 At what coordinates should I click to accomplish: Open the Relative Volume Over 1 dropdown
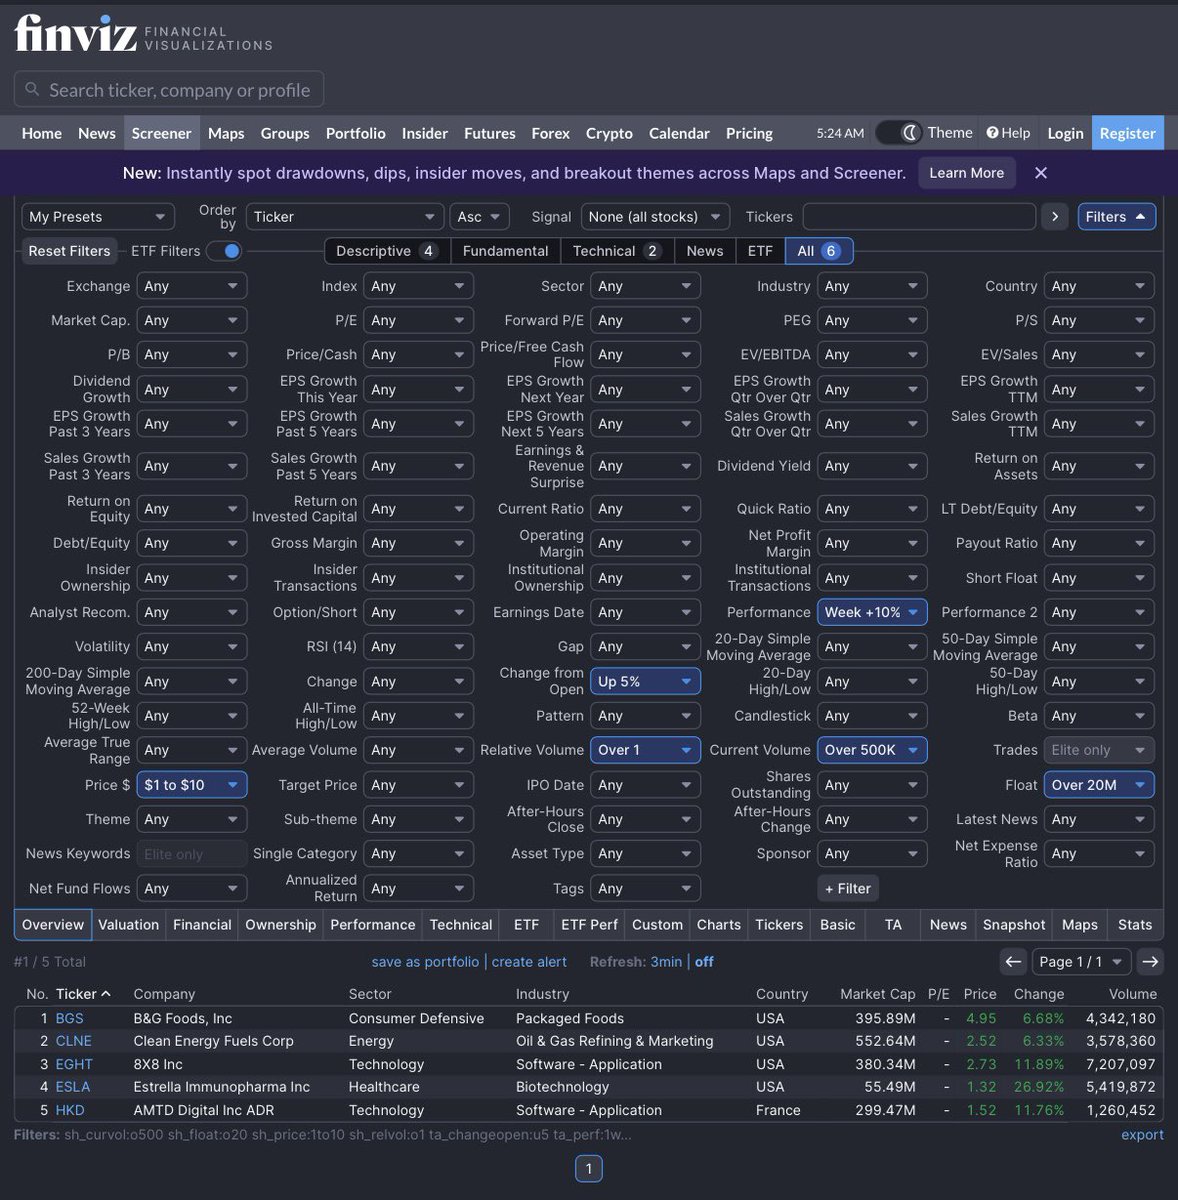[x=645, y=750]
